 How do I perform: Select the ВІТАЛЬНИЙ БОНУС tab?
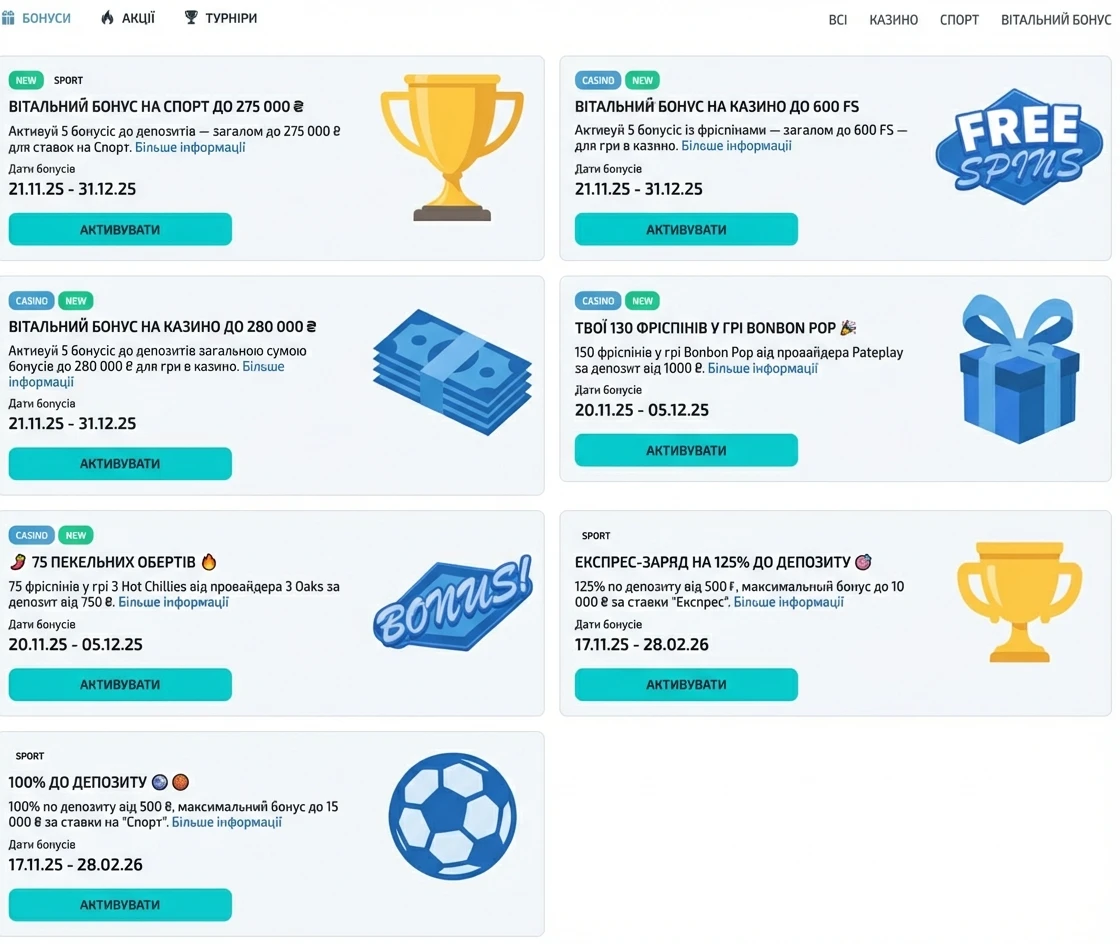(x=1056, y=19)
